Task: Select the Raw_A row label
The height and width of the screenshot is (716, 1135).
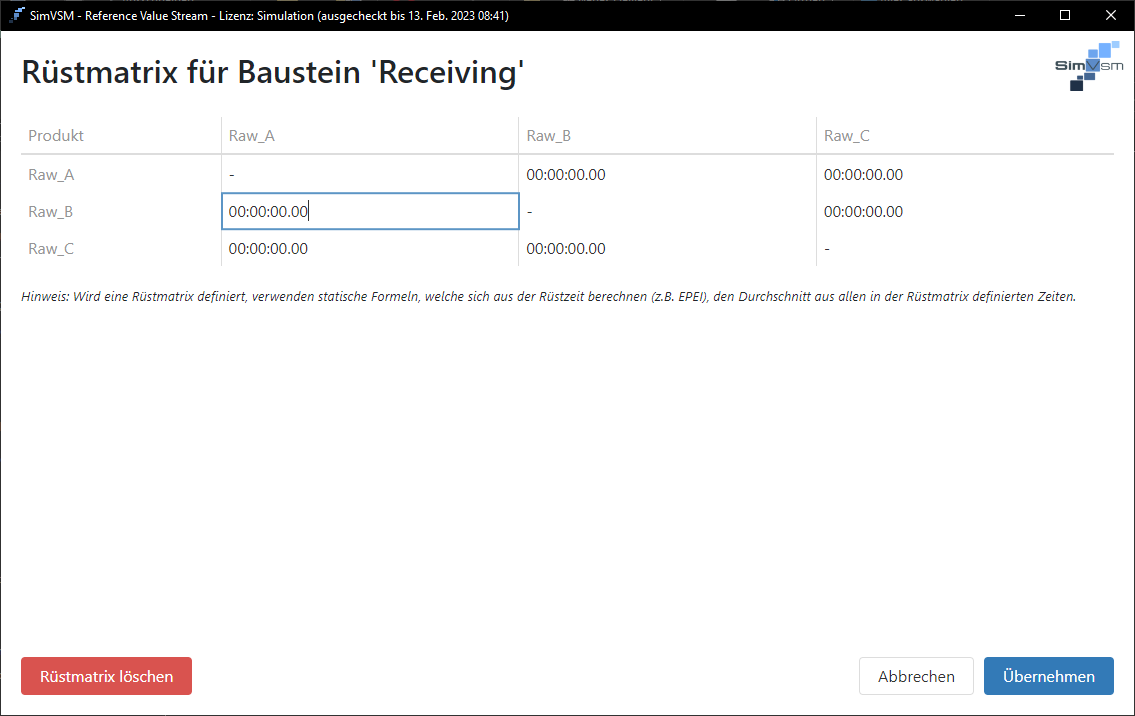Action: coord(51,175)
